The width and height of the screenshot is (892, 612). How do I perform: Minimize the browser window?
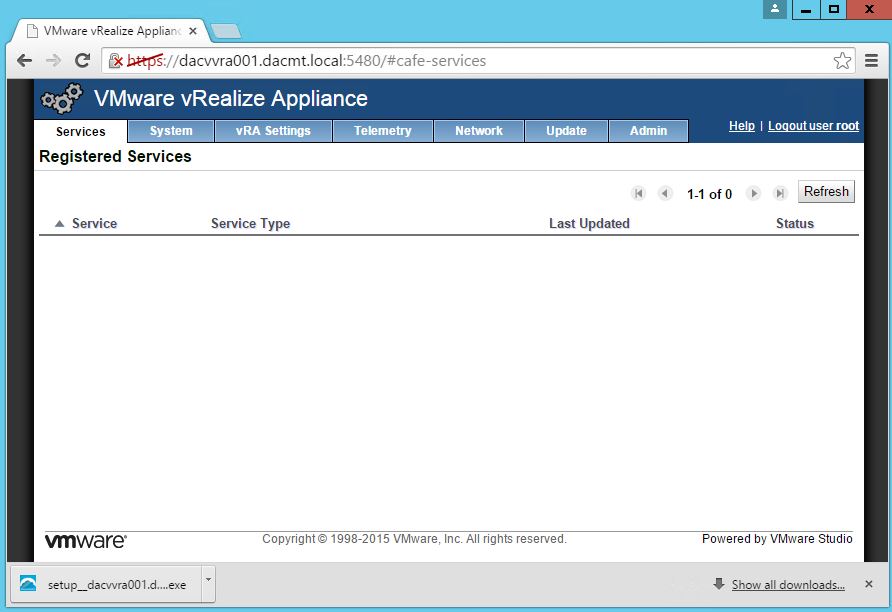(x=806, y=9)
